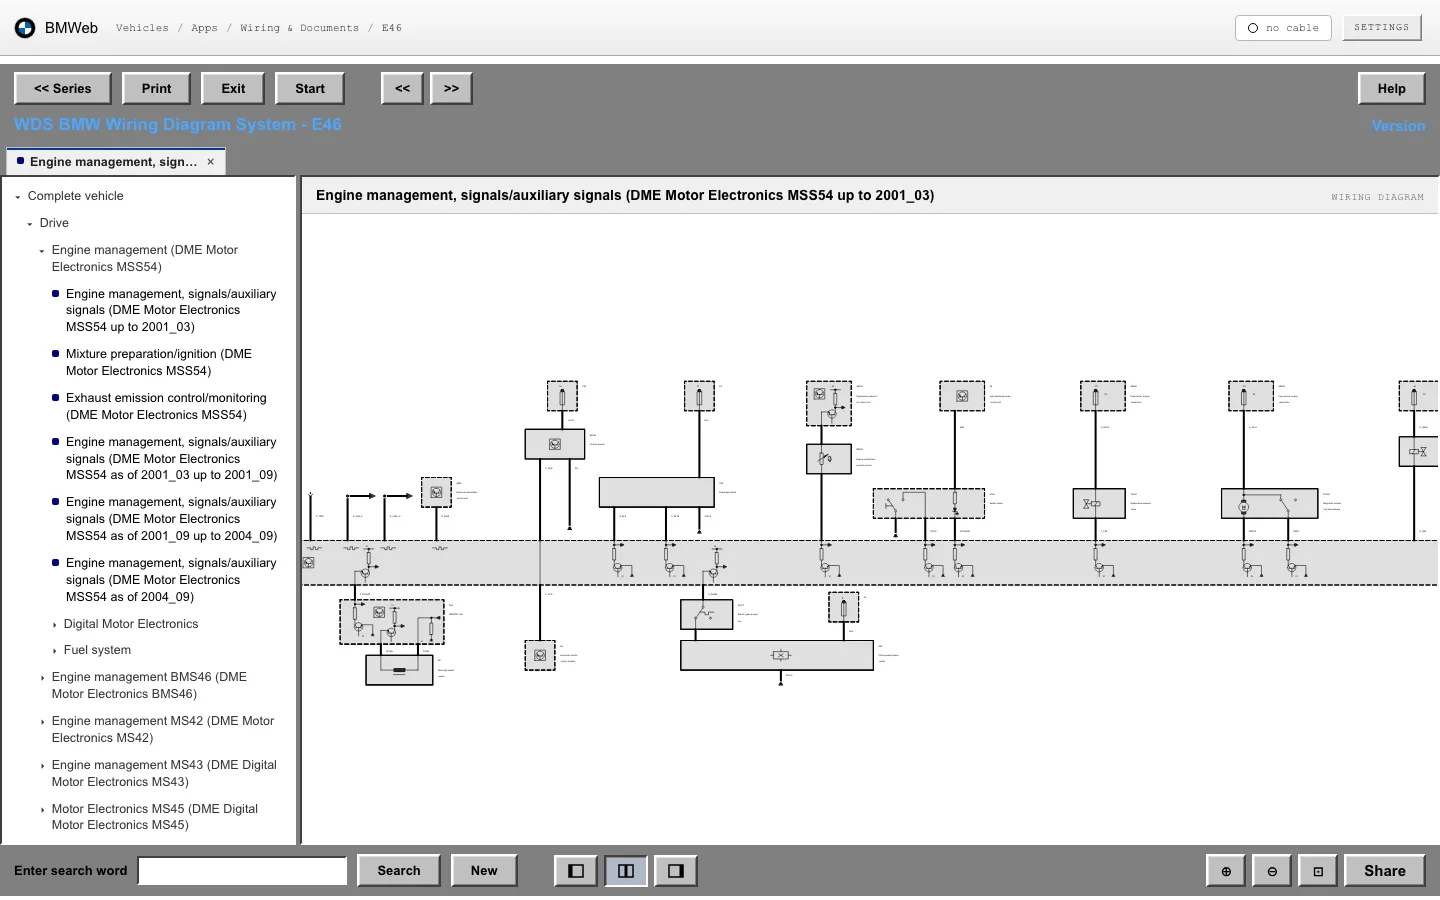Open signals MSS54 as of 2001_03 up to 2001_09

pos(171,458)
